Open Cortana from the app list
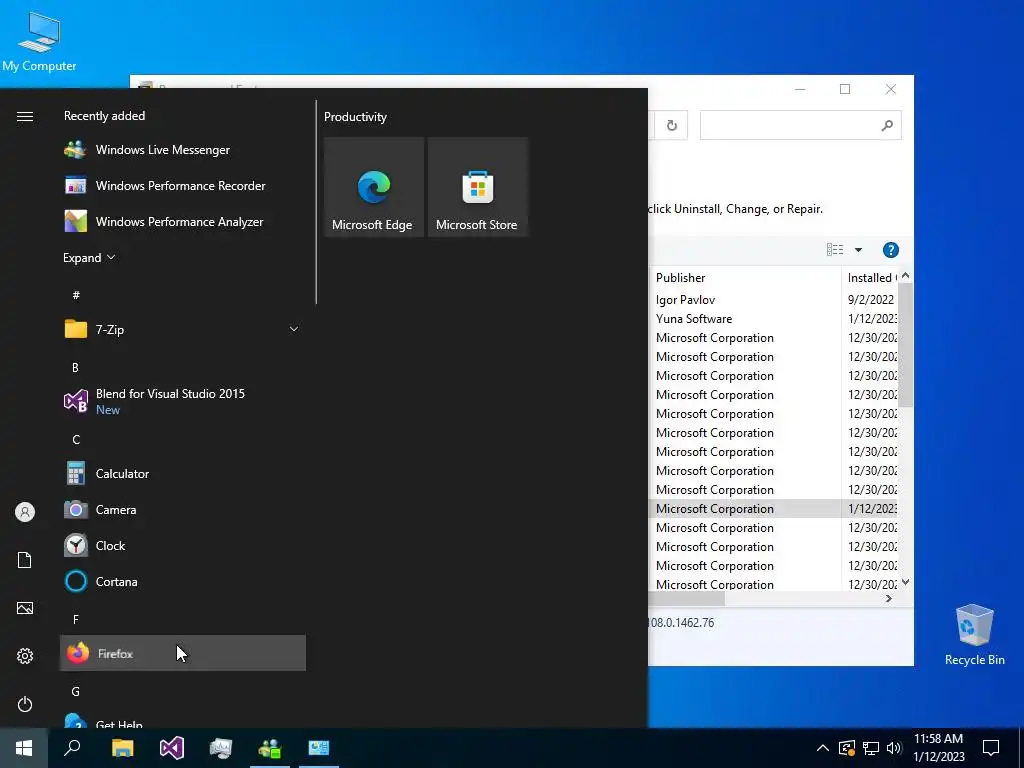Image resolution: width=1024 pixels, height=768 pixels. [182, 581]
